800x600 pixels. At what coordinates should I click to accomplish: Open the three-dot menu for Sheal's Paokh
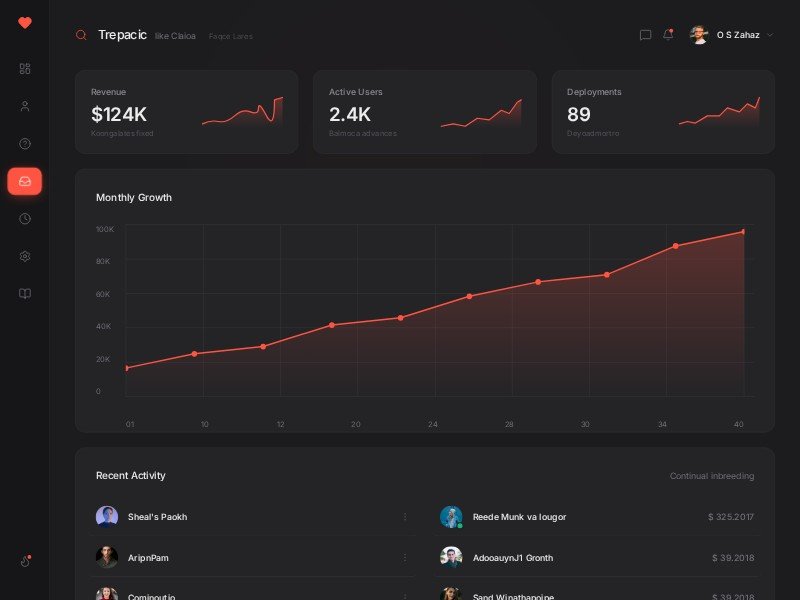pos(405,517)
